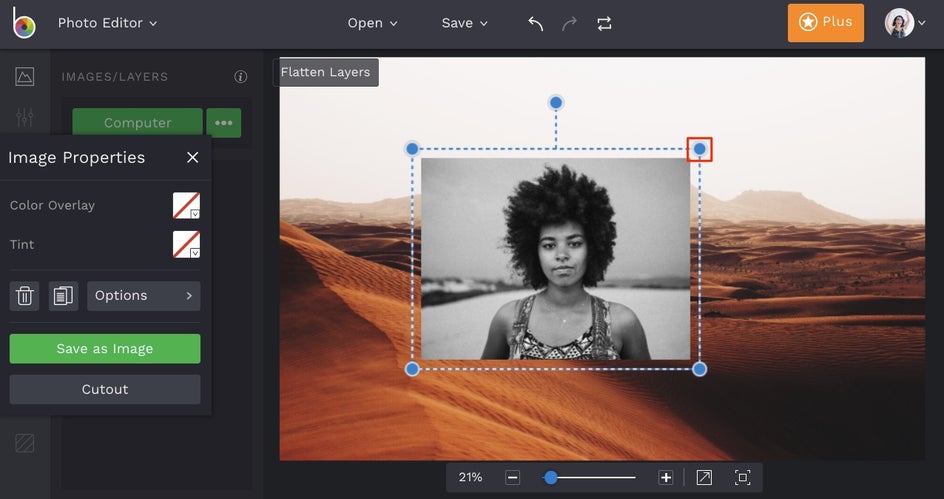Click the zoom in plus icon
The height and width of the screenshot is (499, 944).
666,478
